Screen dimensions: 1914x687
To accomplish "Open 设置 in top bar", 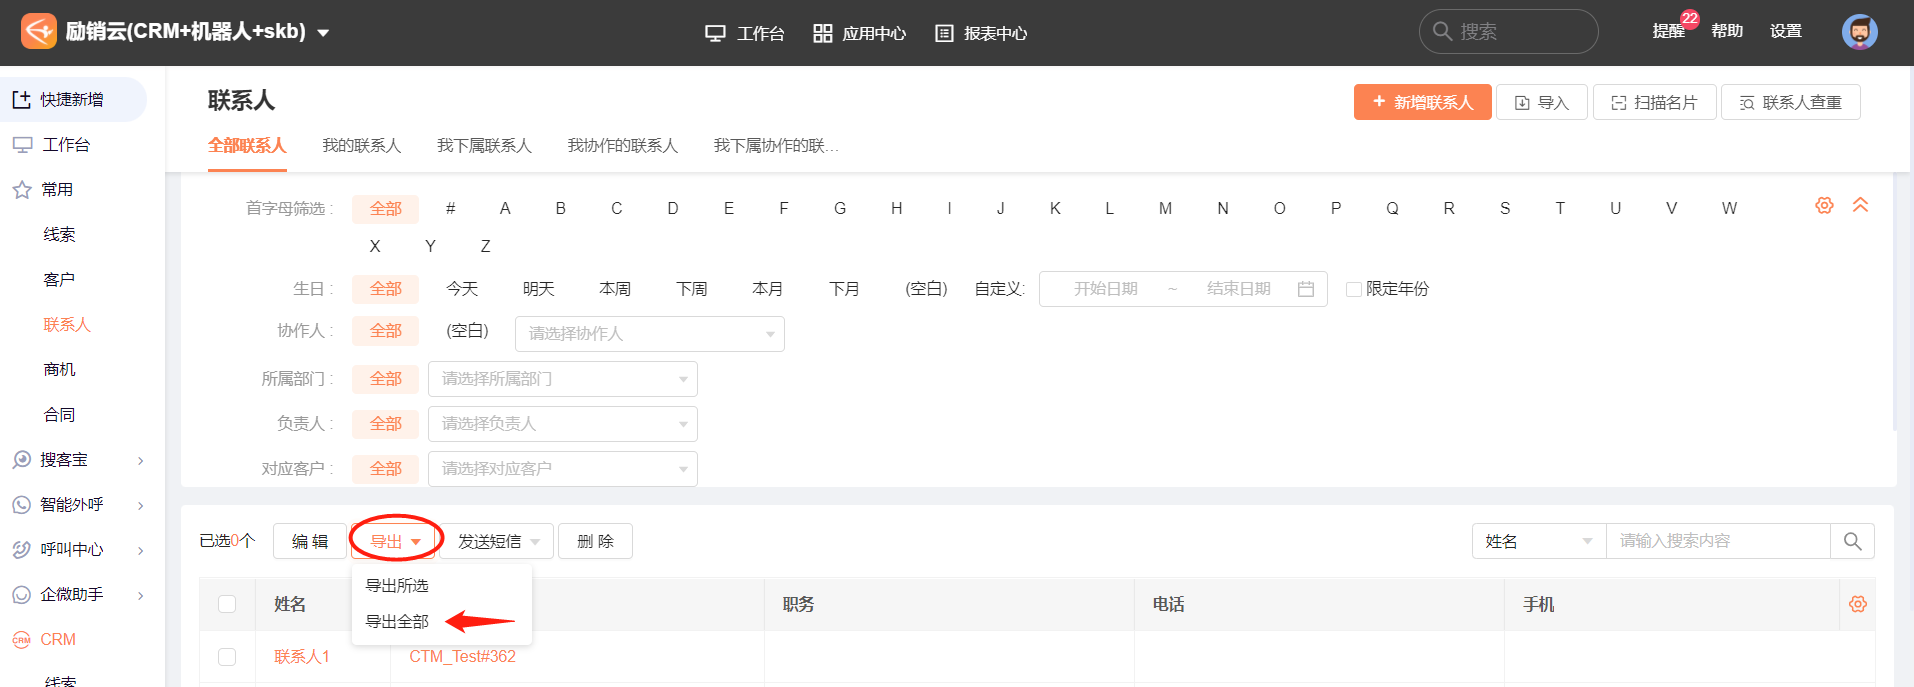I will pos(1786,31).
